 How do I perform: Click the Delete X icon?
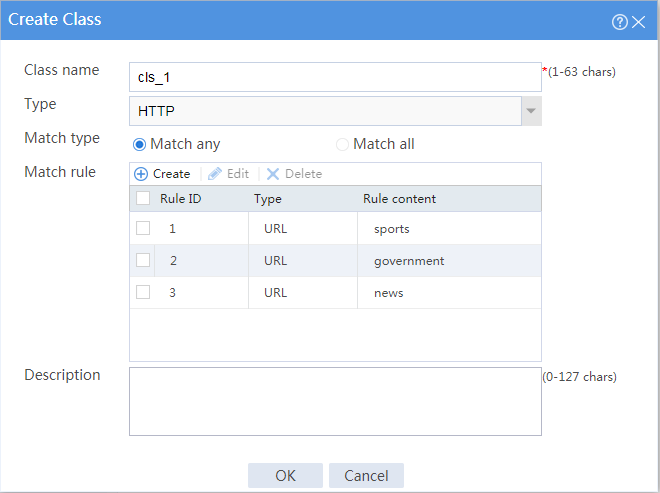[x=273, y=174]
